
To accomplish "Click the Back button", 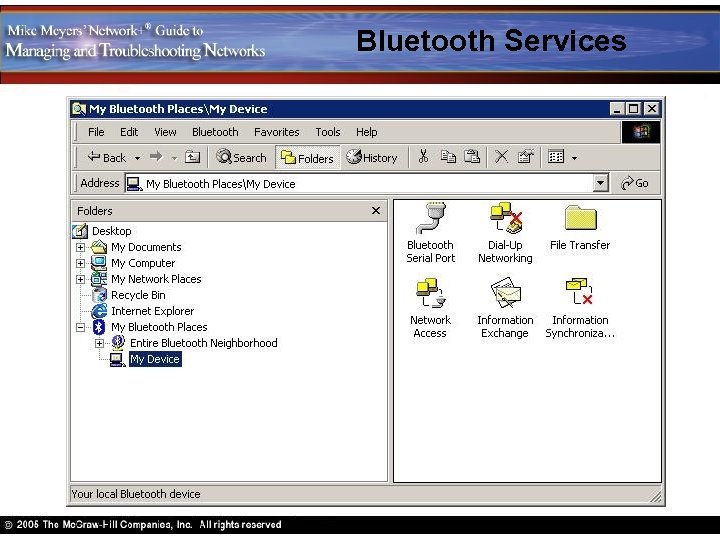I will (x=107, y=158).
